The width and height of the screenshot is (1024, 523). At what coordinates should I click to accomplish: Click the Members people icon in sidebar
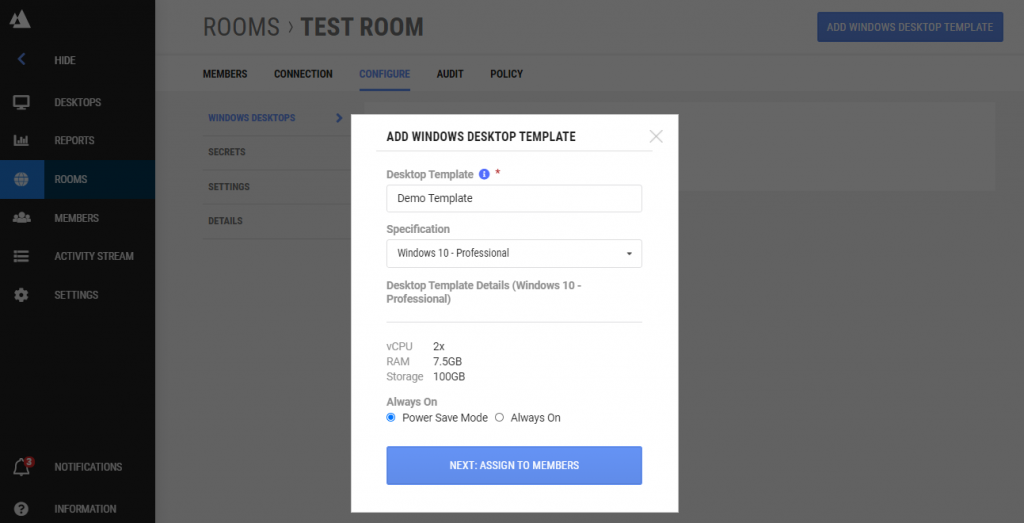click(21, 218)
